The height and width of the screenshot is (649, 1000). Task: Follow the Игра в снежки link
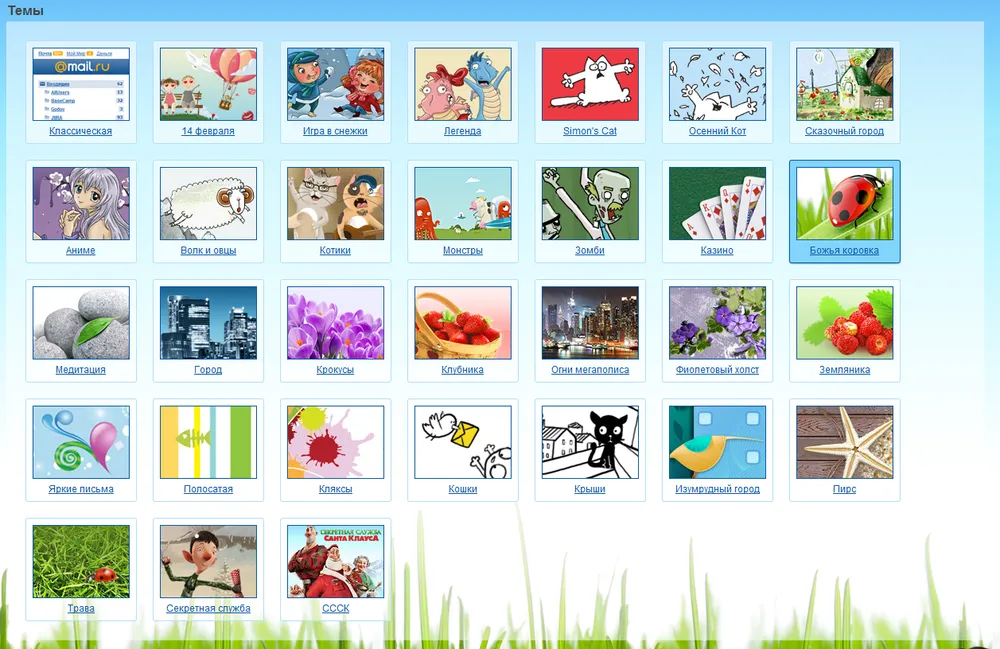pos(335,131)
